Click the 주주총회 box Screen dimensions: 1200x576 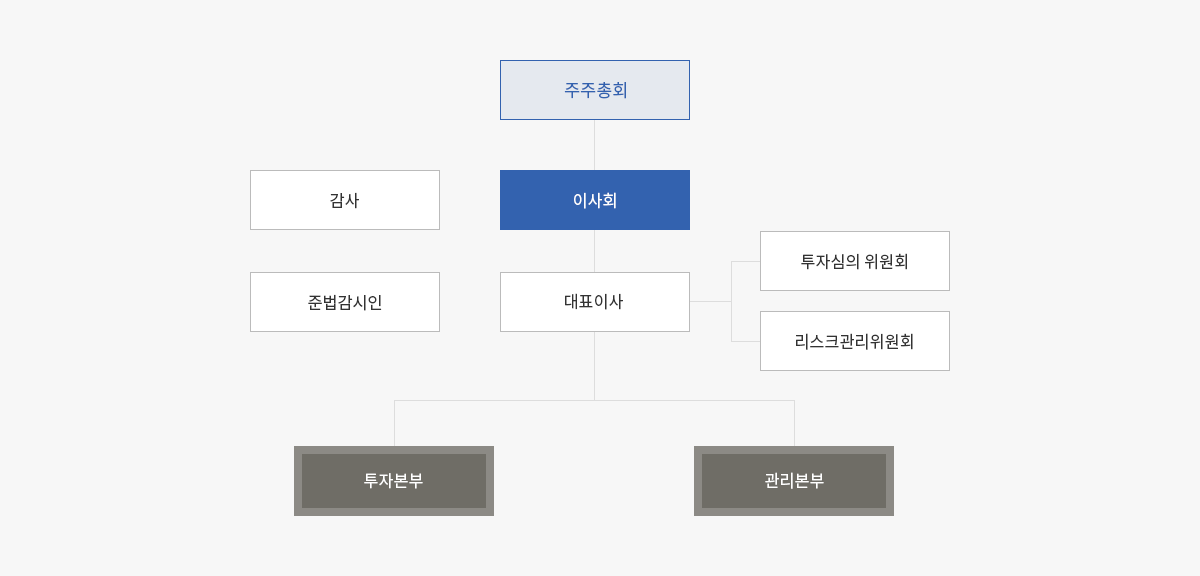point(595,90)
